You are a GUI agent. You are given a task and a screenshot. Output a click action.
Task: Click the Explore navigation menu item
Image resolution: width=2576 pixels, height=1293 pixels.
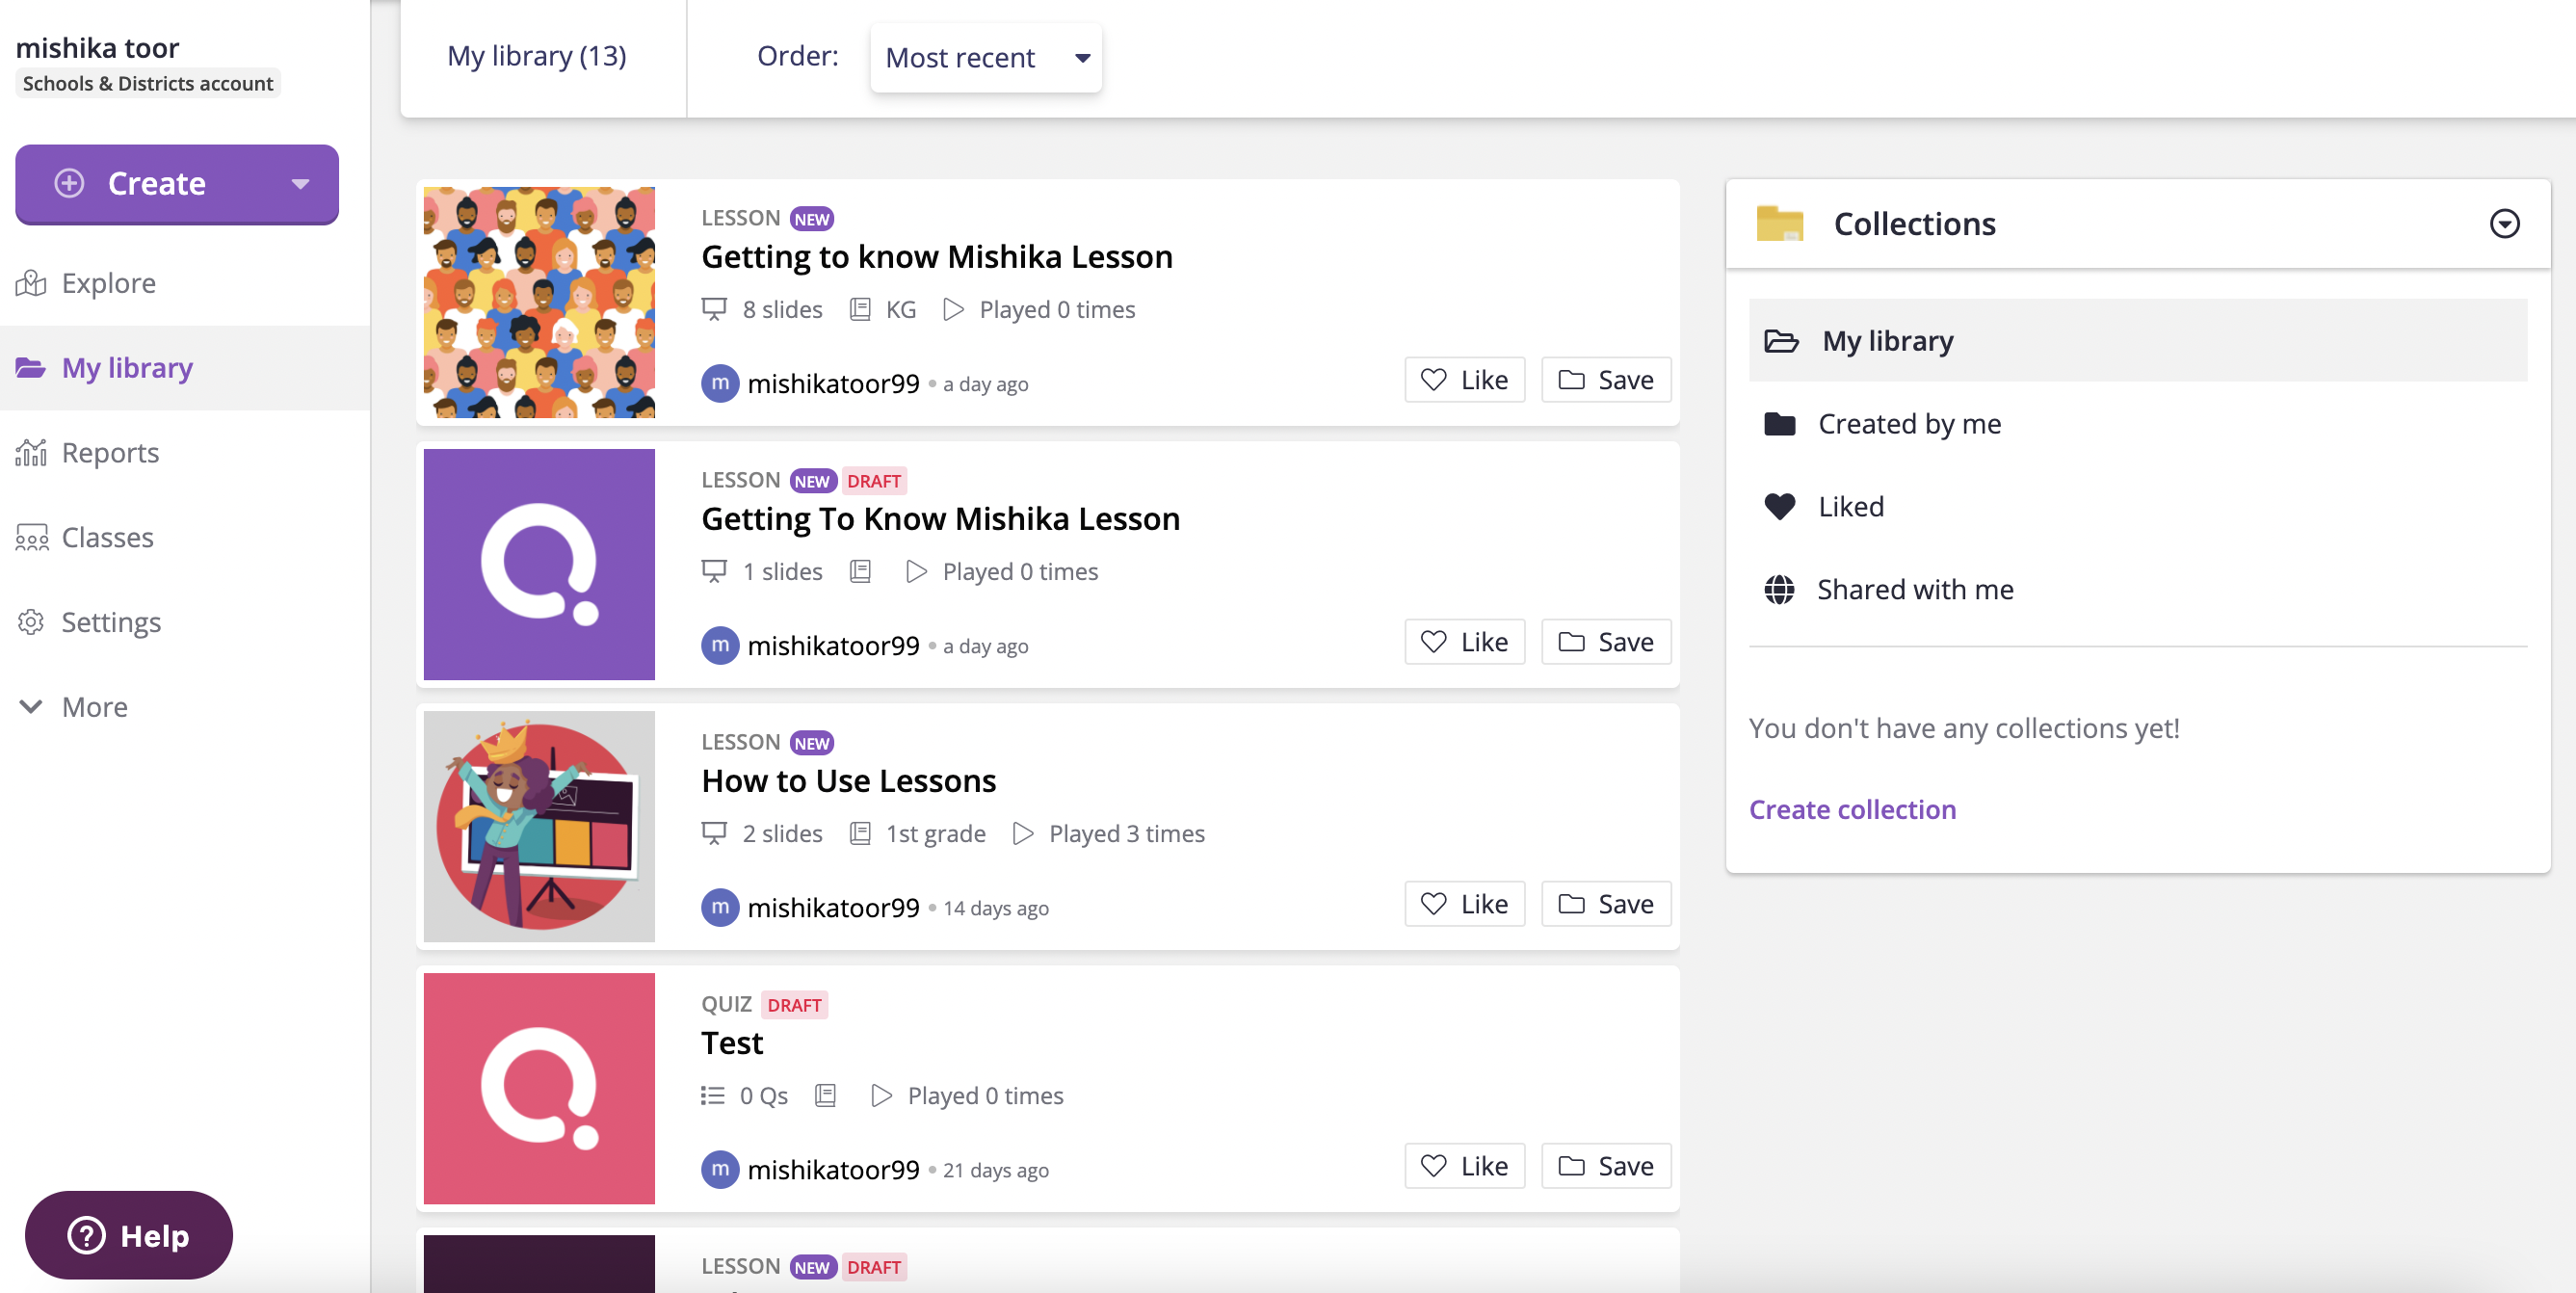(109, 282)
